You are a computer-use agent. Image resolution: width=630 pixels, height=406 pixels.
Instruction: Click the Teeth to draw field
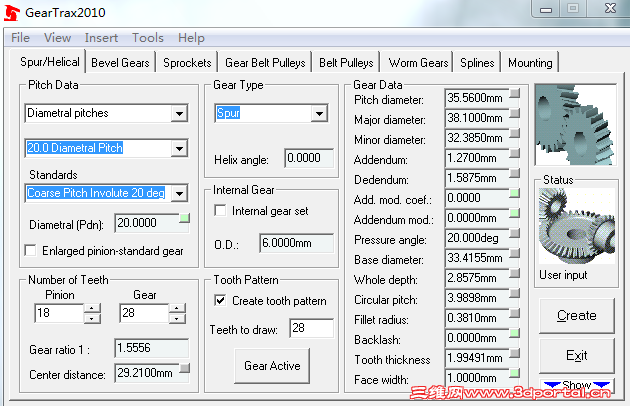(x=311, y=328)
